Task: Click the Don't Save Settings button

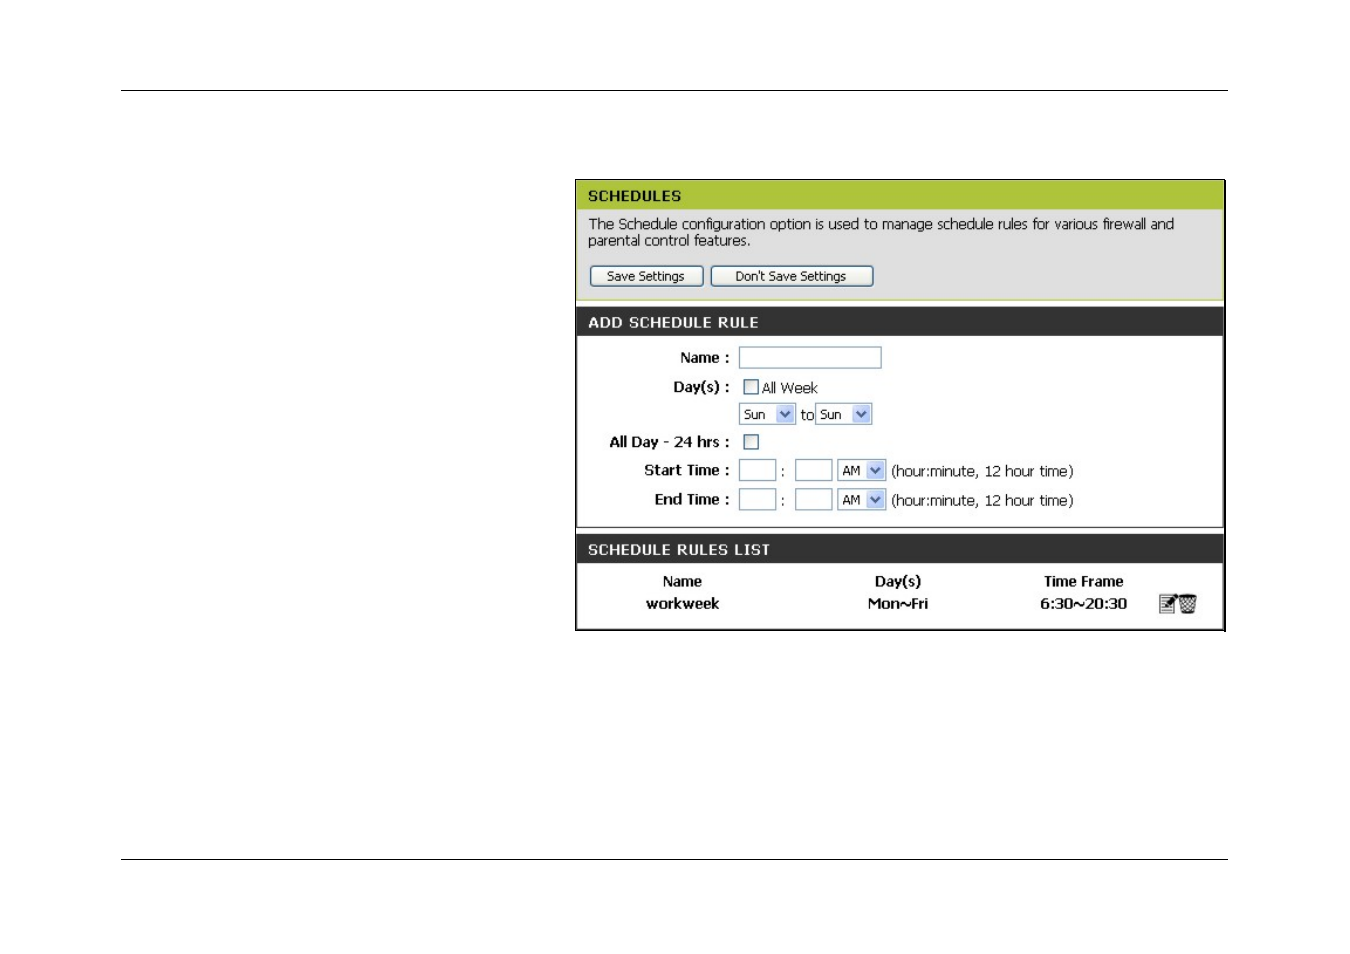Action: pyautogui.click(x=791, y=276)
